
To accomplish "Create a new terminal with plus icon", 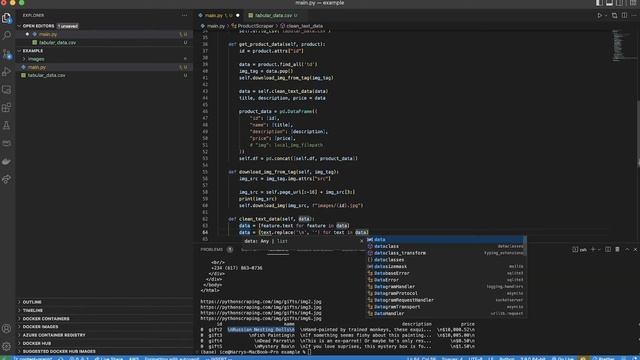I will tap(593, 249).
